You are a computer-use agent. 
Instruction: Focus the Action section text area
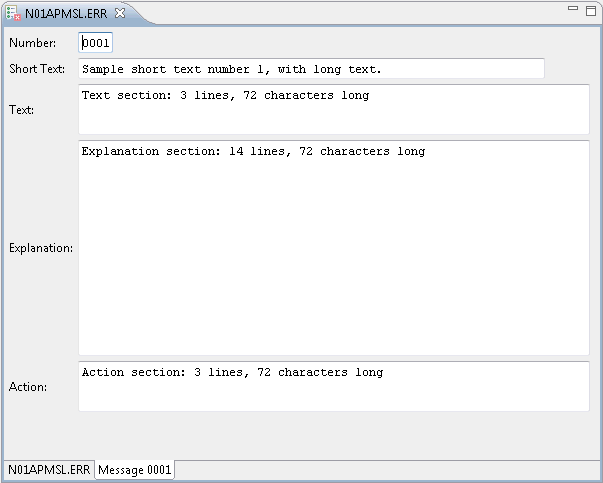click(x=334, y=386)
